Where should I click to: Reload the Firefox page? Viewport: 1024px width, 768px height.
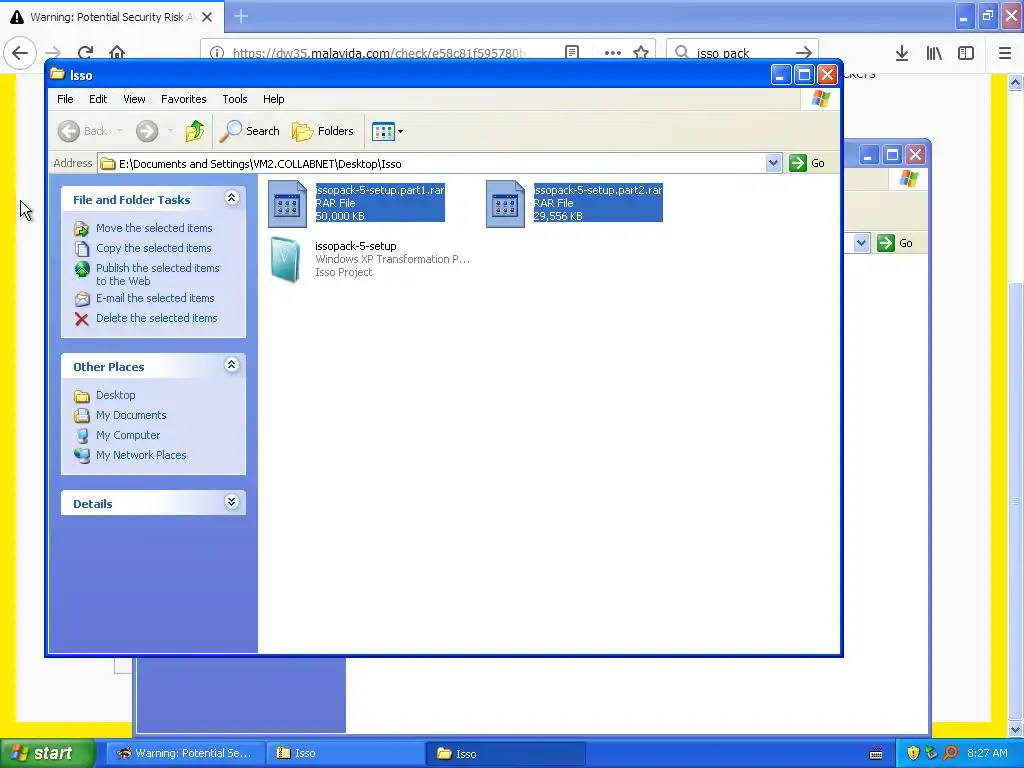(85, 52)
